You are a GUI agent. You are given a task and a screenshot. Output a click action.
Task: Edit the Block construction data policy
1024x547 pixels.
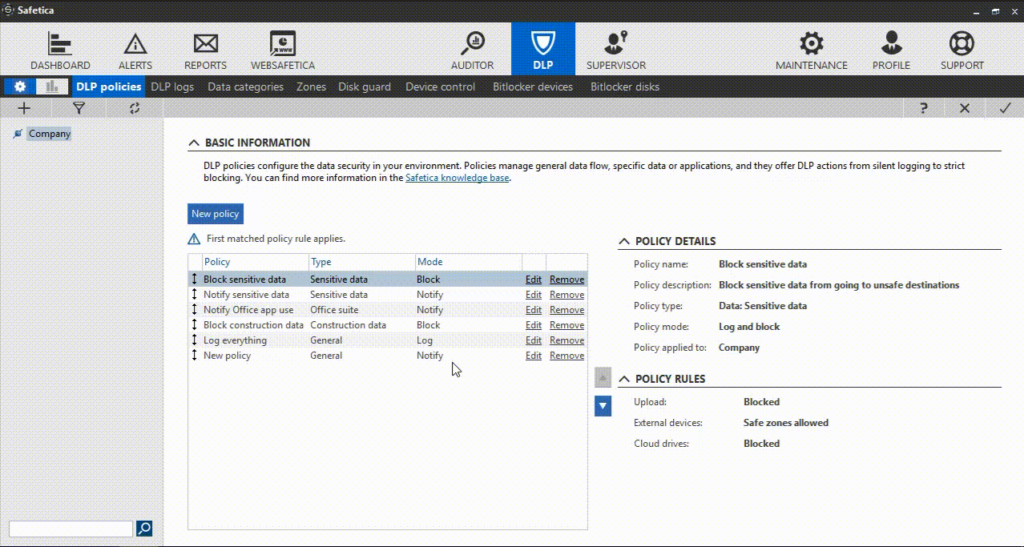coord(534,325)
